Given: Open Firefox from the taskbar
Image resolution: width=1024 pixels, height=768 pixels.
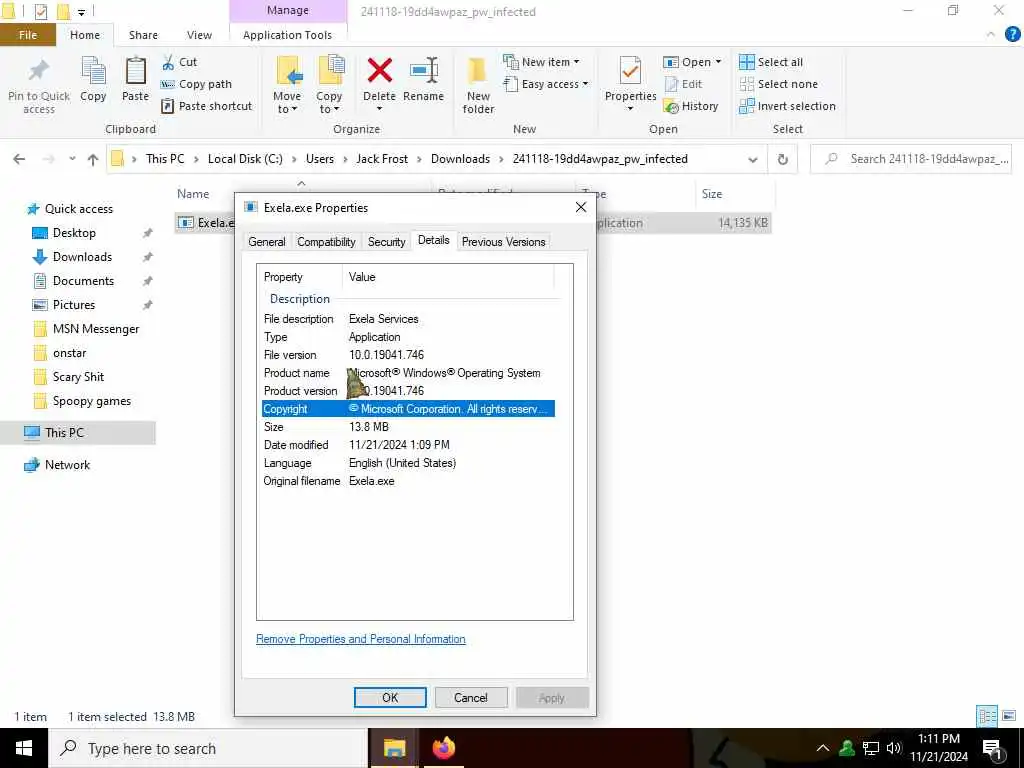Looking at the screenshot, I should (443, 748).
